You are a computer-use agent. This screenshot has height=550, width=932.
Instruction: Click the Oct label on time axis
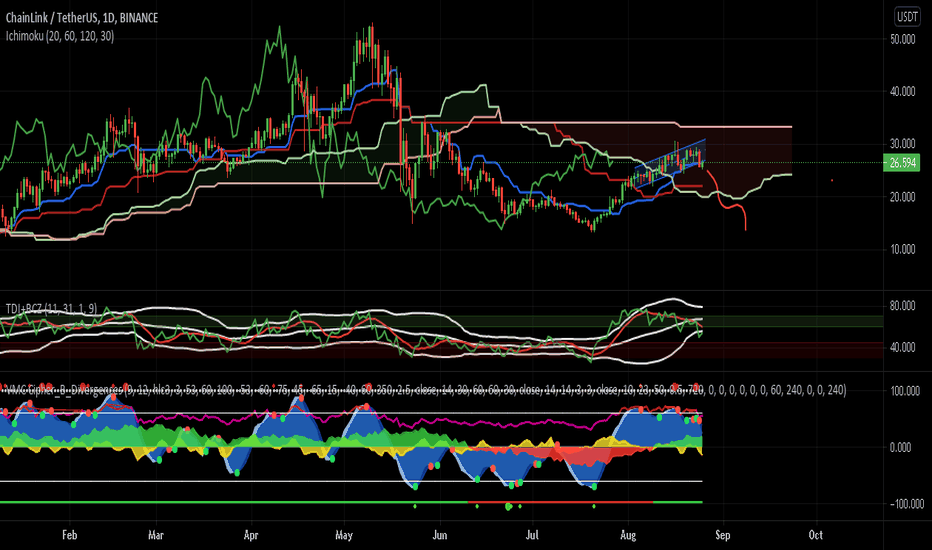[816, 535]
